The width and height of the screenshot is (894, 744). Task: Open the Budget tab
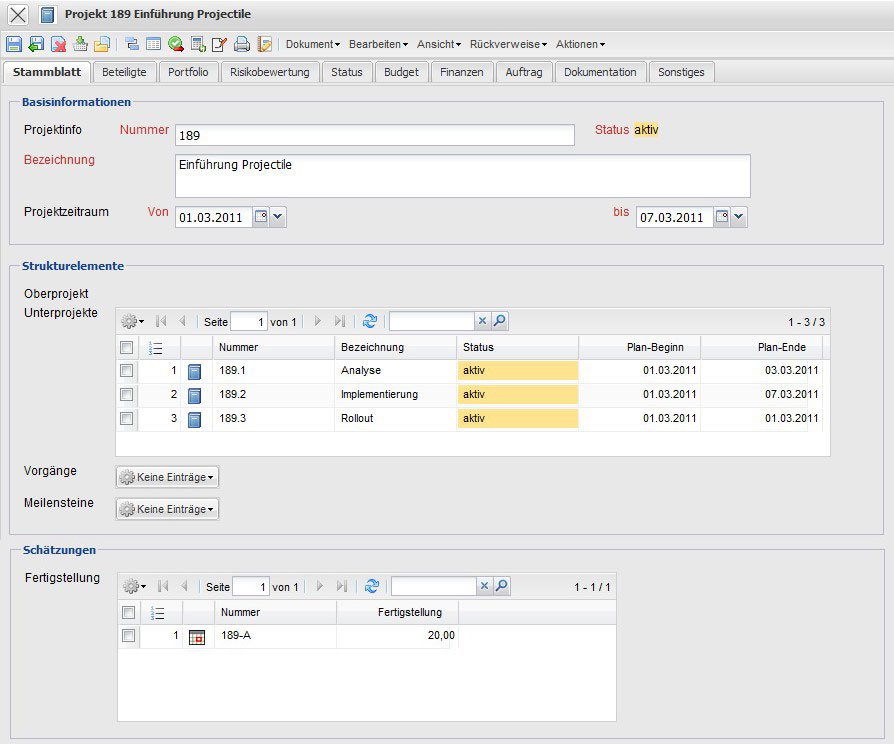[401, 72]
